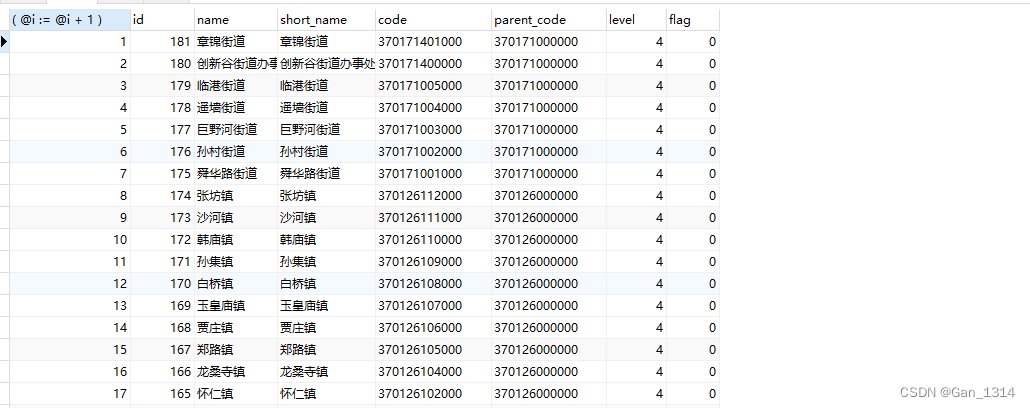The width and height of the screenshot is (1030, 408).
Task: Select code cell 370171400000
Action: (x=434, y=64)
